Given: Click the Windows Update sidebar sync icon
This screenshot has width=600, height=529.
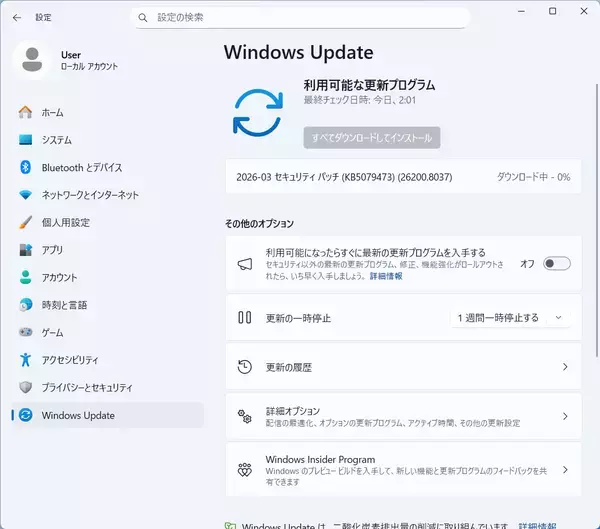Looking at the screenshot, I should coord(25,415).
